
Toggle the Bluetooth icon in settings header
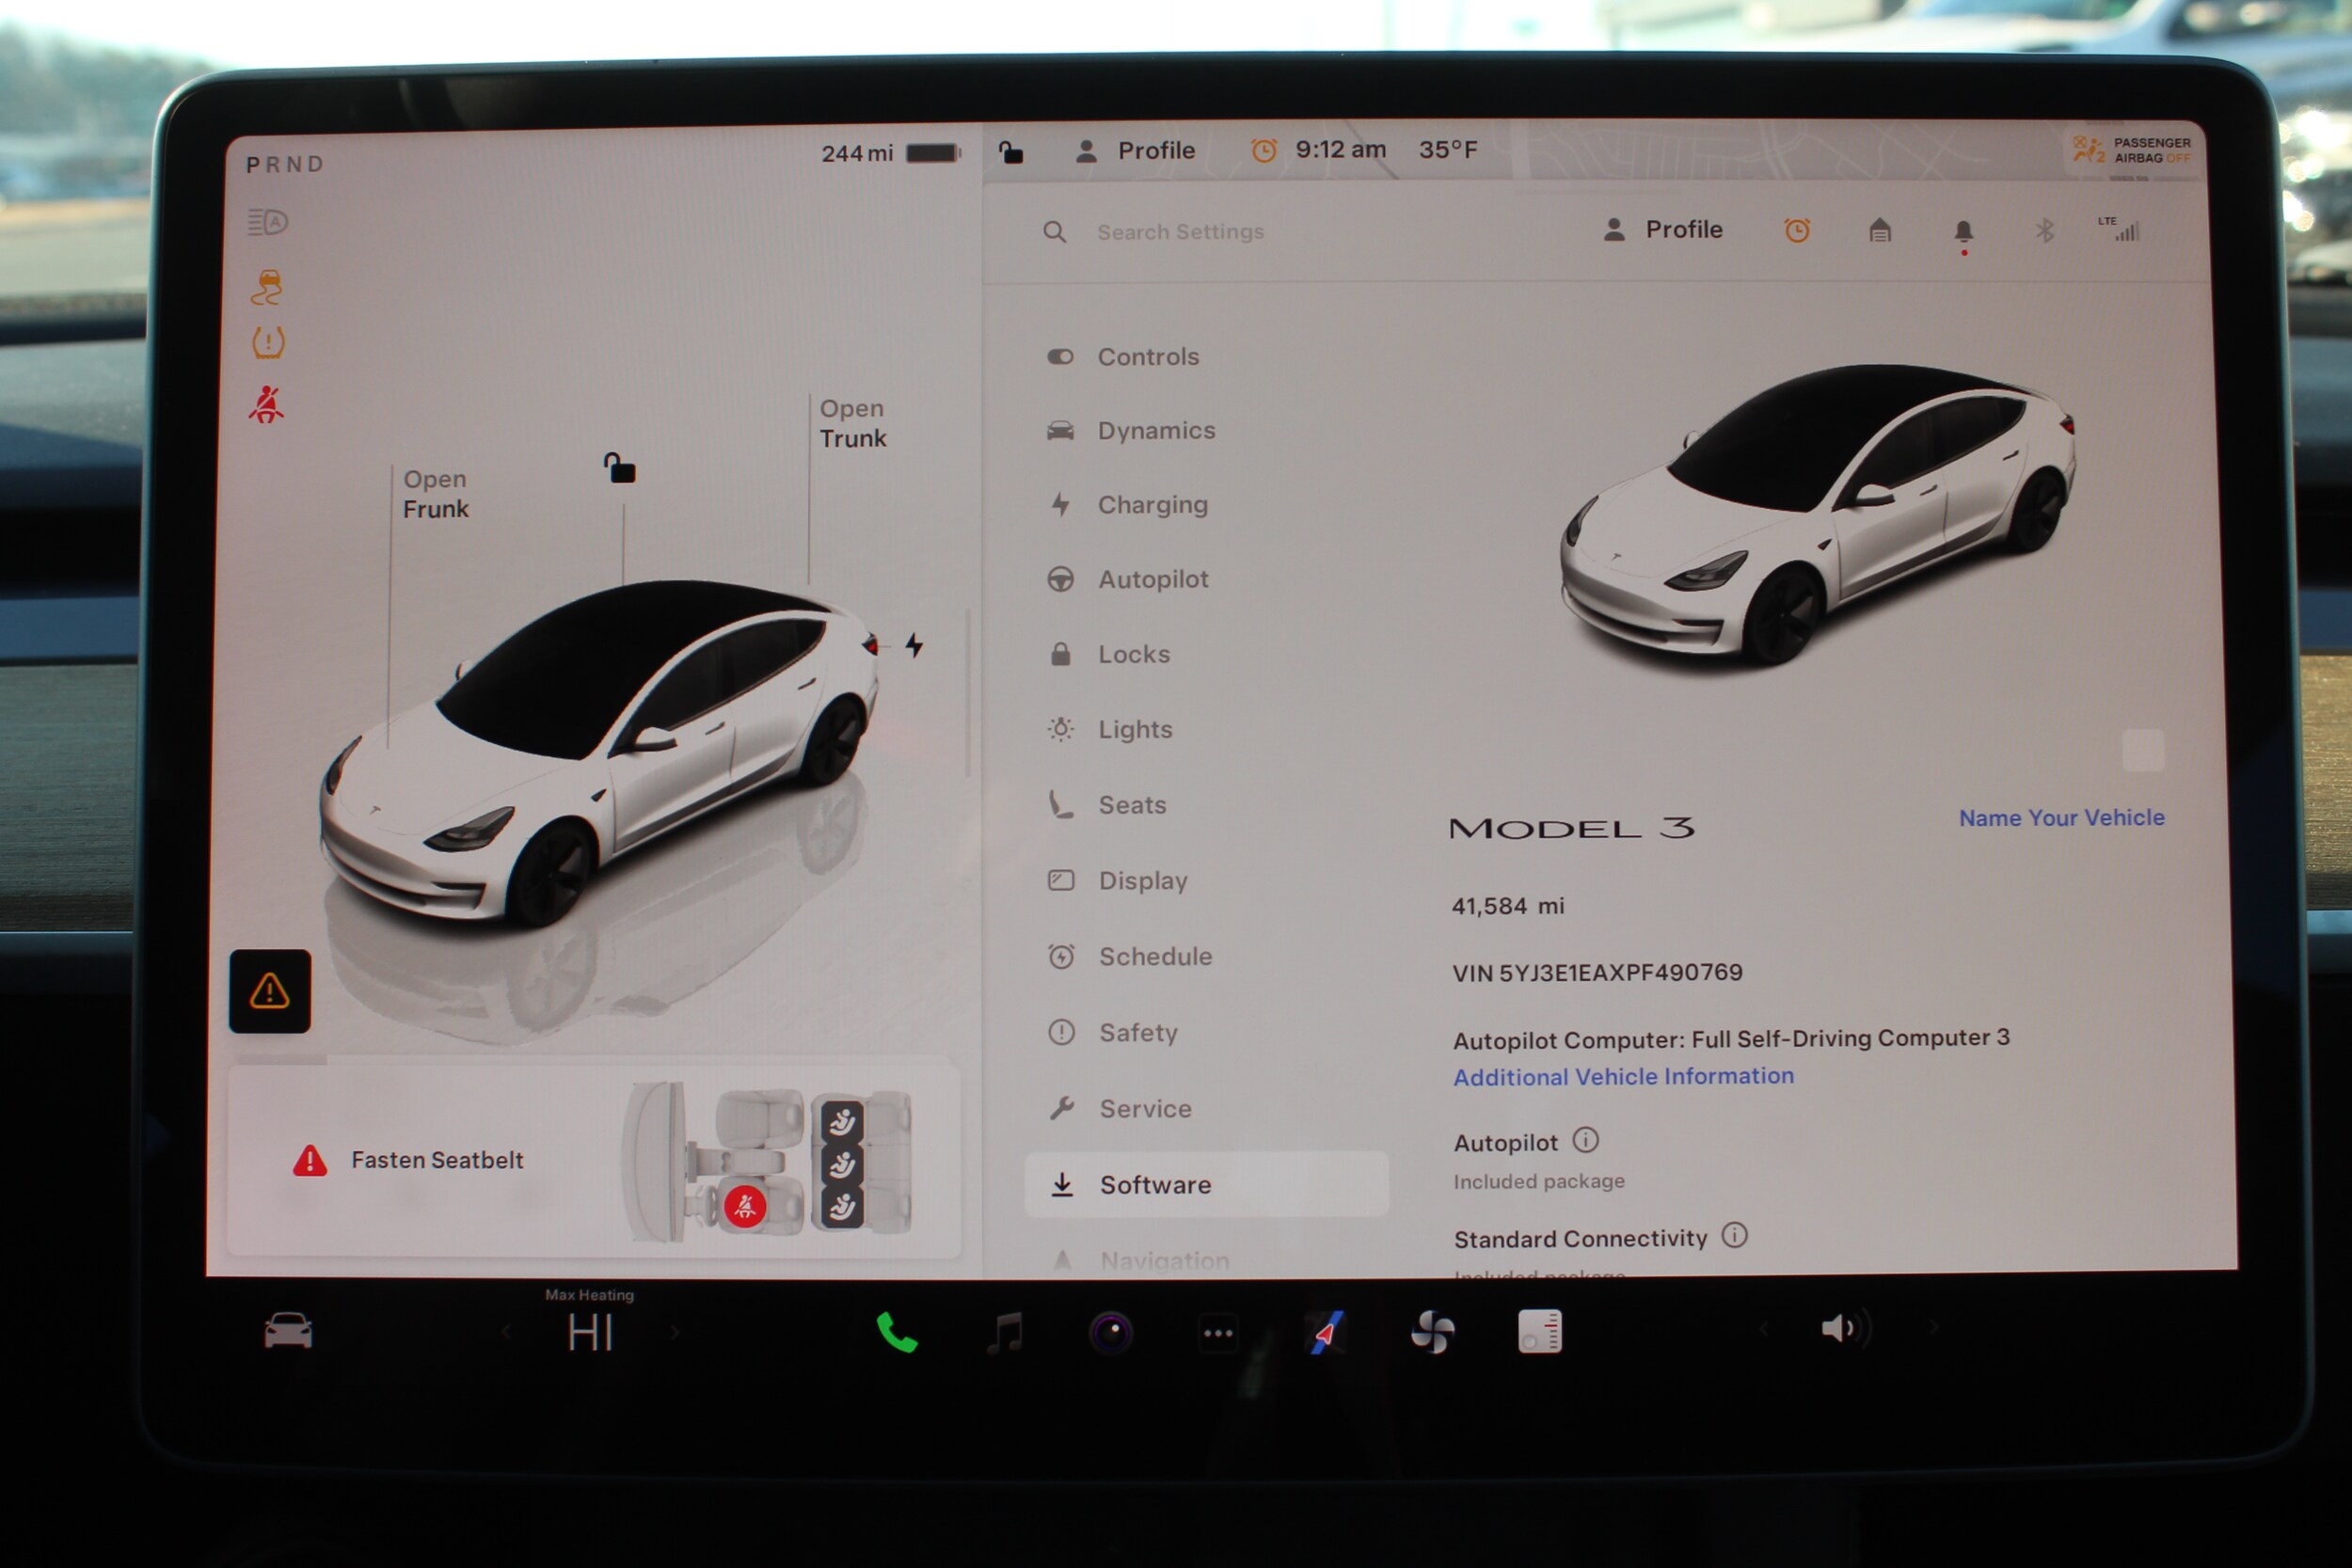pos(2044,231)
